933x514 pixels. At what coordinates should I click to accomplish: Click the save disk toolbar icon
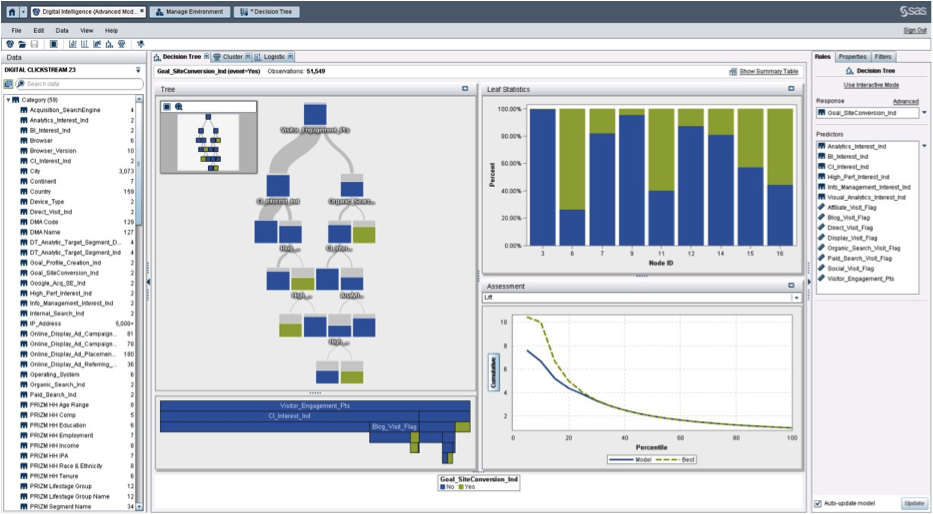[34, 44]
